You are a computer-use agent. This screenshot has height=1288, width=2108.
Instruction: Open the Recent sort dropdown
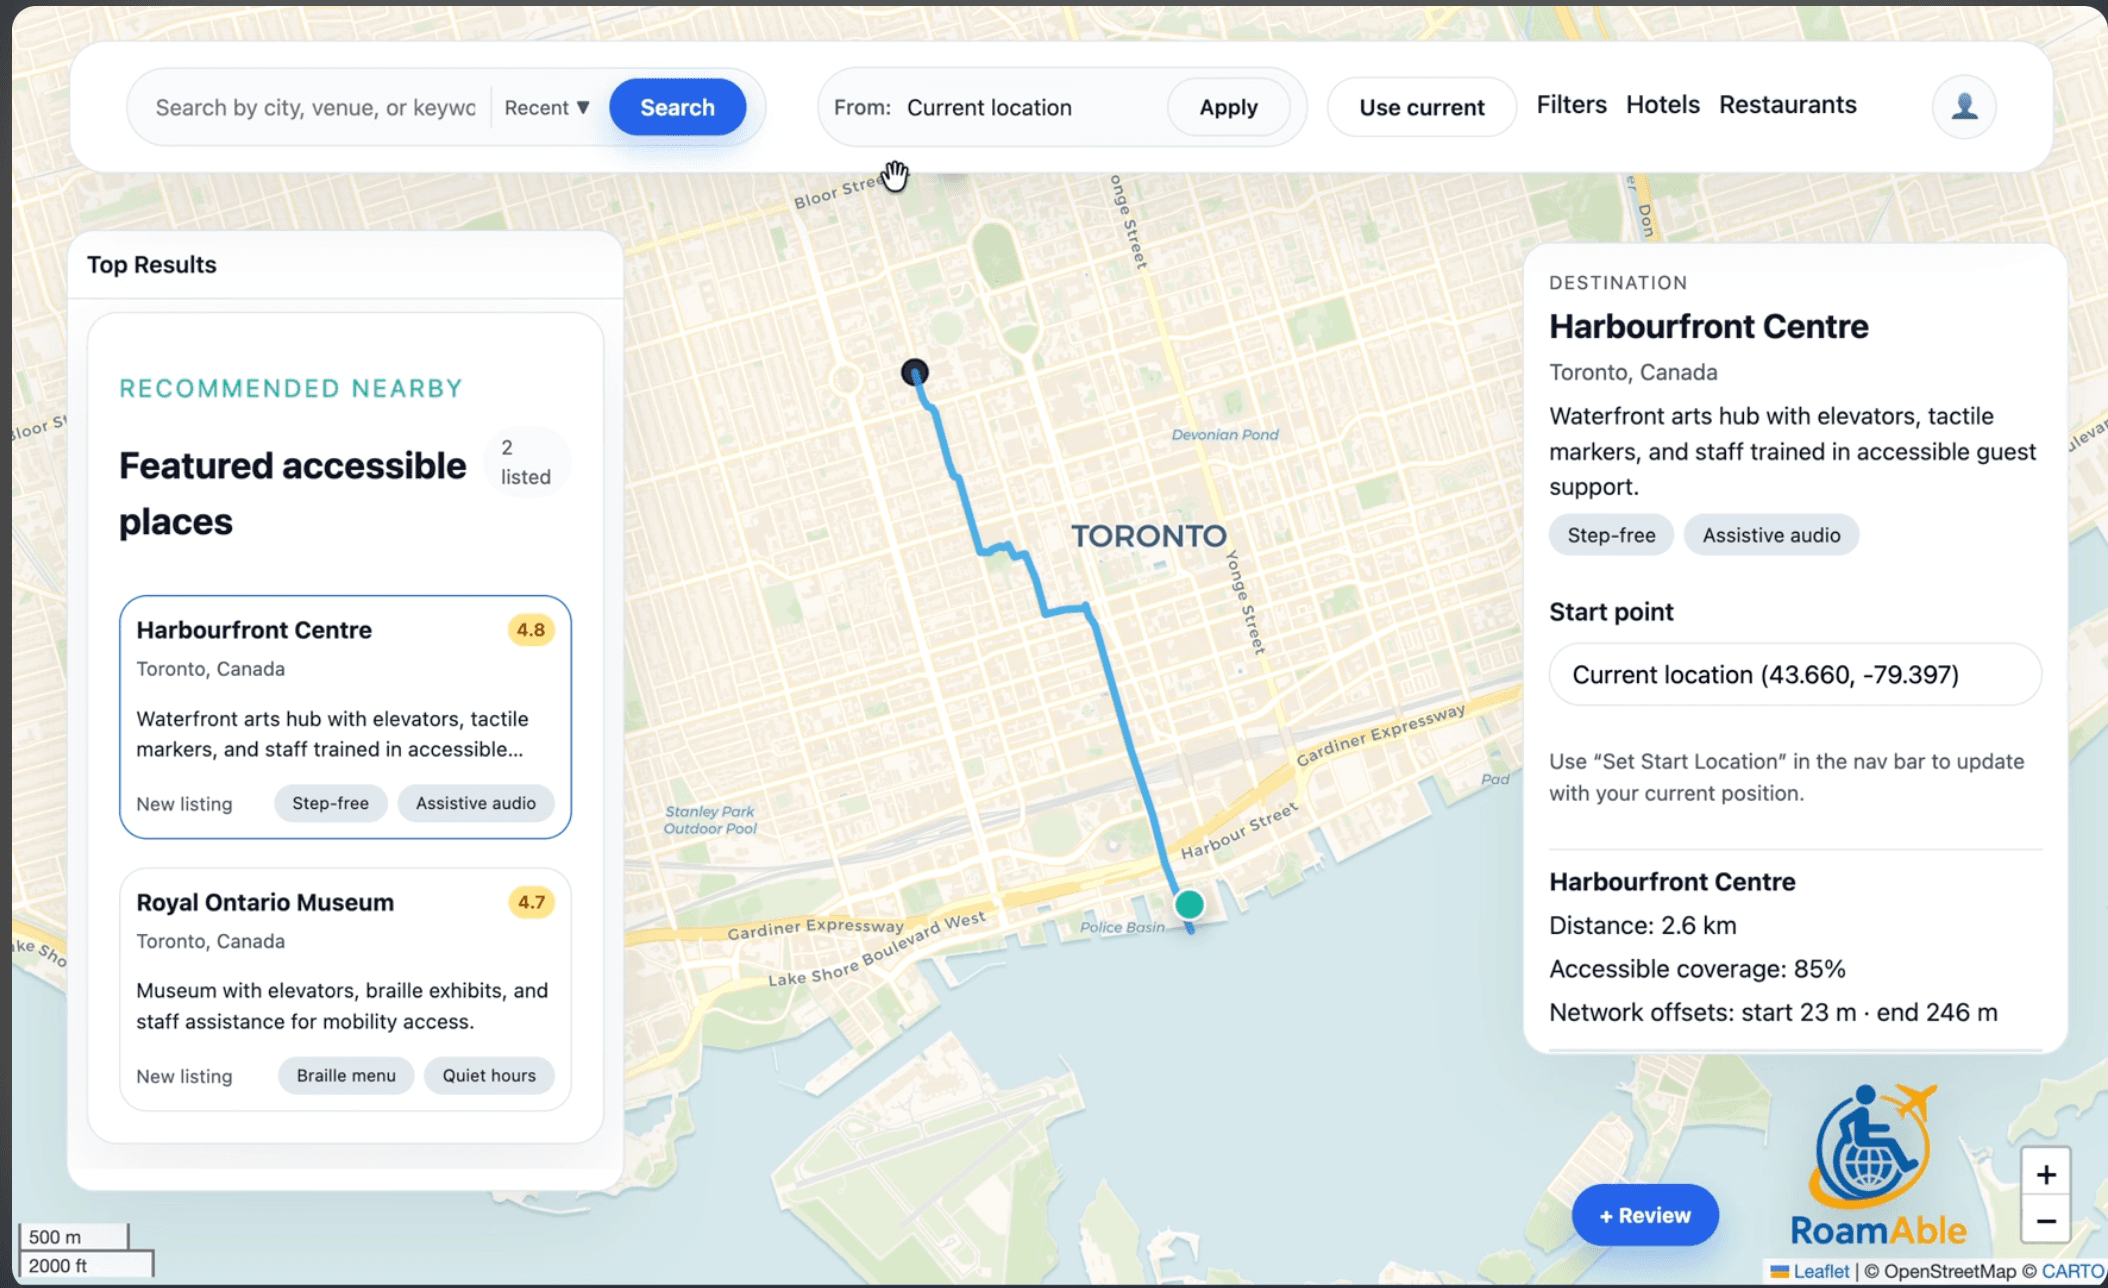point(547,107)
